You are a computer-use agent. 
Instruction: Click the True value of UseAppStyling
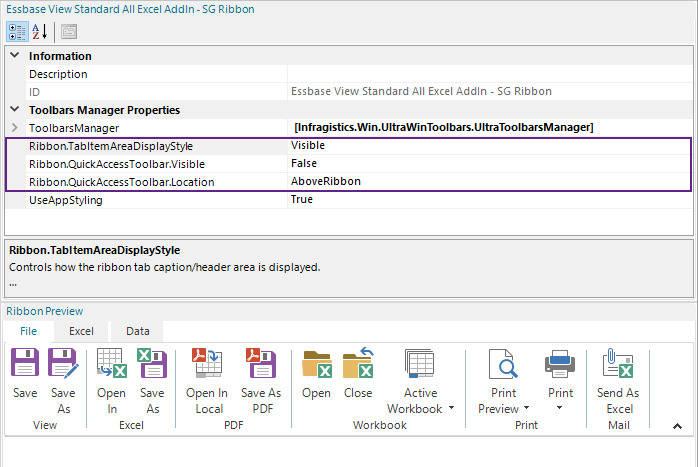click(302, 199)
